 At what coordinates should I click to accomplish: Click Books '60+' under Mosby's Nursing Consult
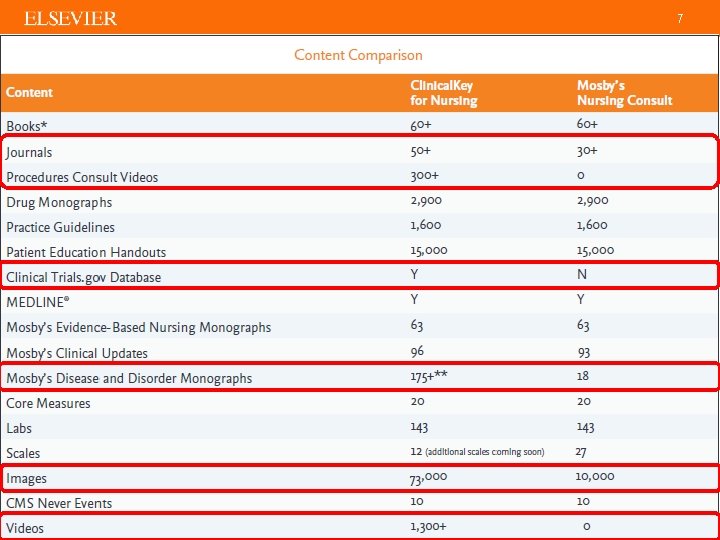point(587,124)
